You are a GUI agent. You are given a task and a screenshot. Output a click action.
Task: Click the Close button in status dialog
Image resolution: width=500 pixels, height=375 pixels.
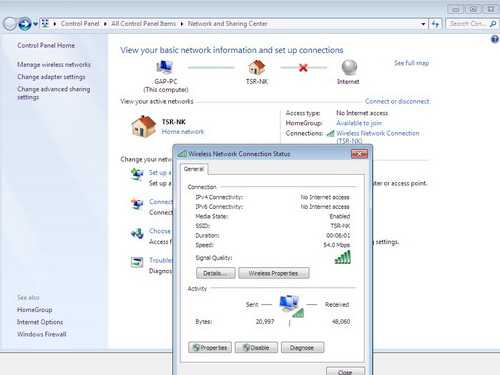(345, 371)
